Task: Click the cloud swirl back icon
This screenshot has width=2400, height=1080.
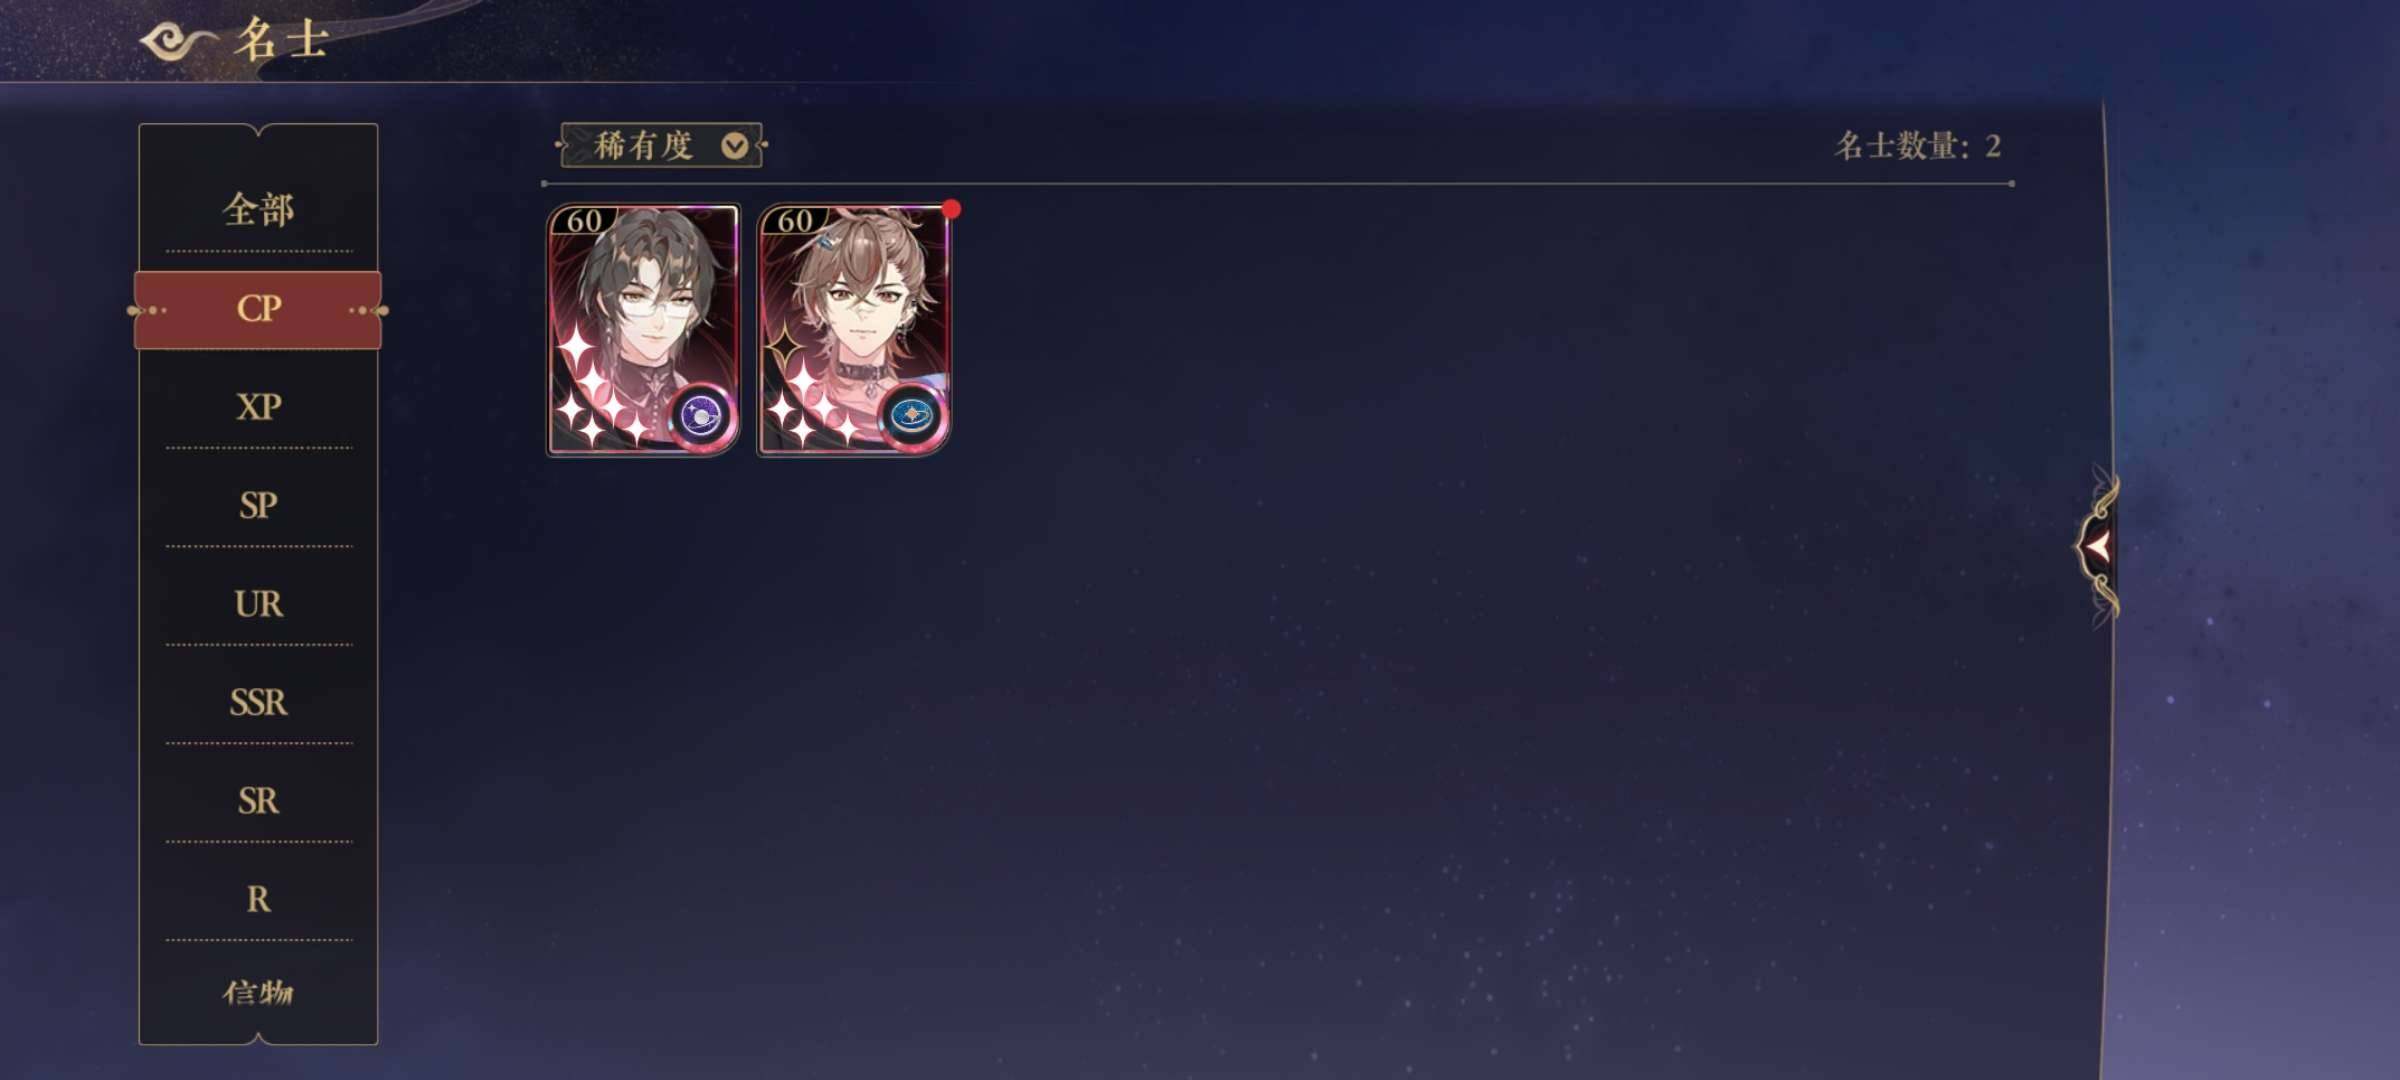Action: pos(178,41)
